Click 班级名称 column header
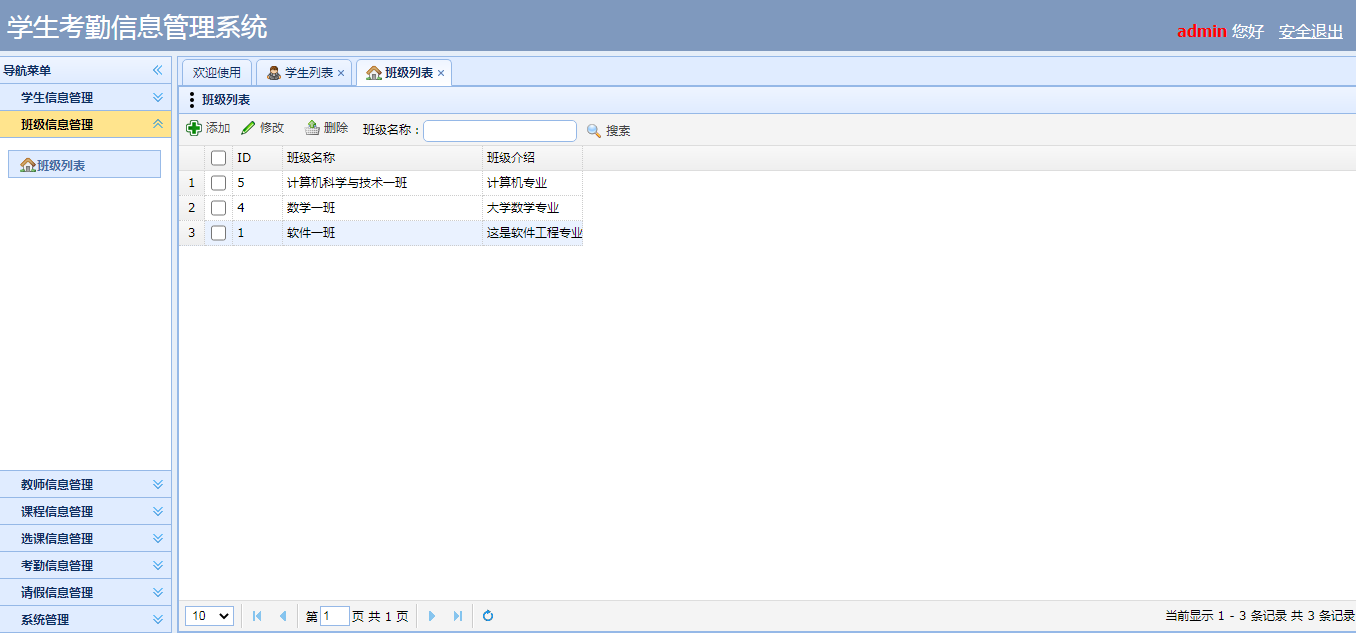Image resolution: width=1356 pixels, height=633 pixels. pyautogui.click(x=382, y=158)
